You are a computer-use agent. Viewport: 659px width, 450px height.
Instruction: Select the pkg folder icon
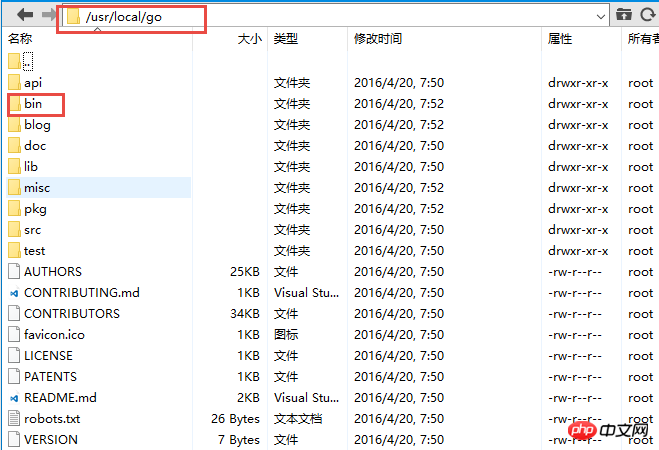click(14, 208)
